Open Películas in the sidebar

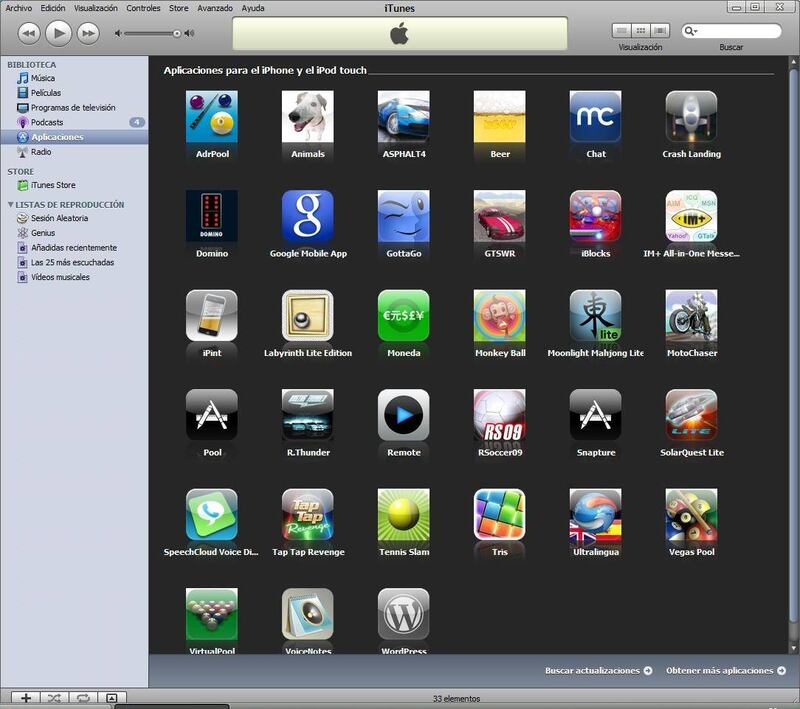tap(46, 93)
